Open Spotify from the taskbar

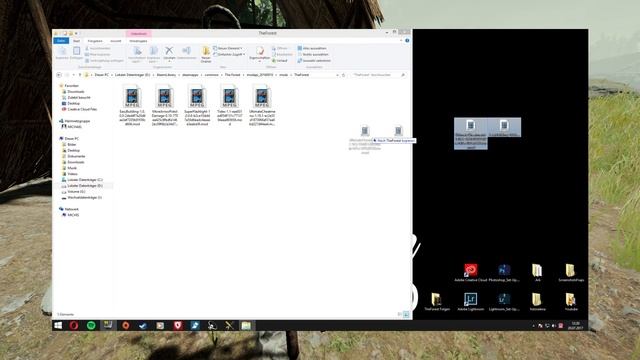pos(91,325)
